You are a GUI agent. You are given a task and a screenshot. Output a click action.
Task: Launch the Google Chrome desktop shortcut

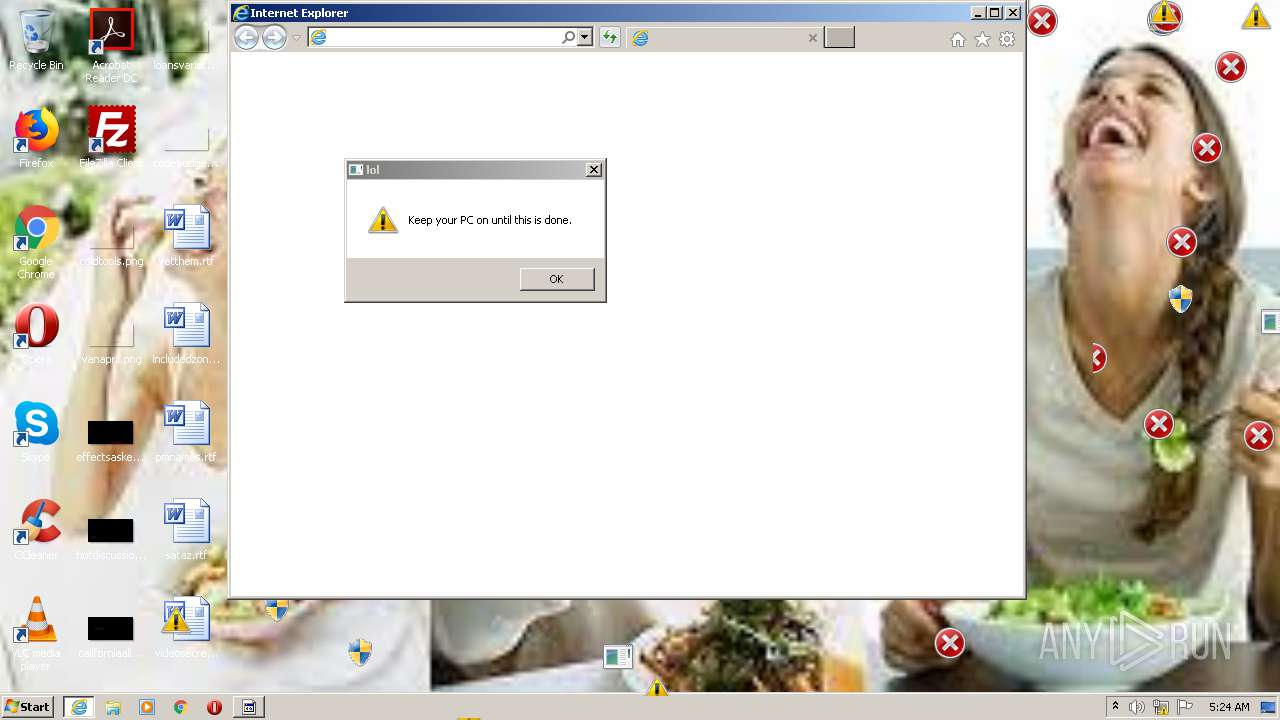[x=36, y=243]
